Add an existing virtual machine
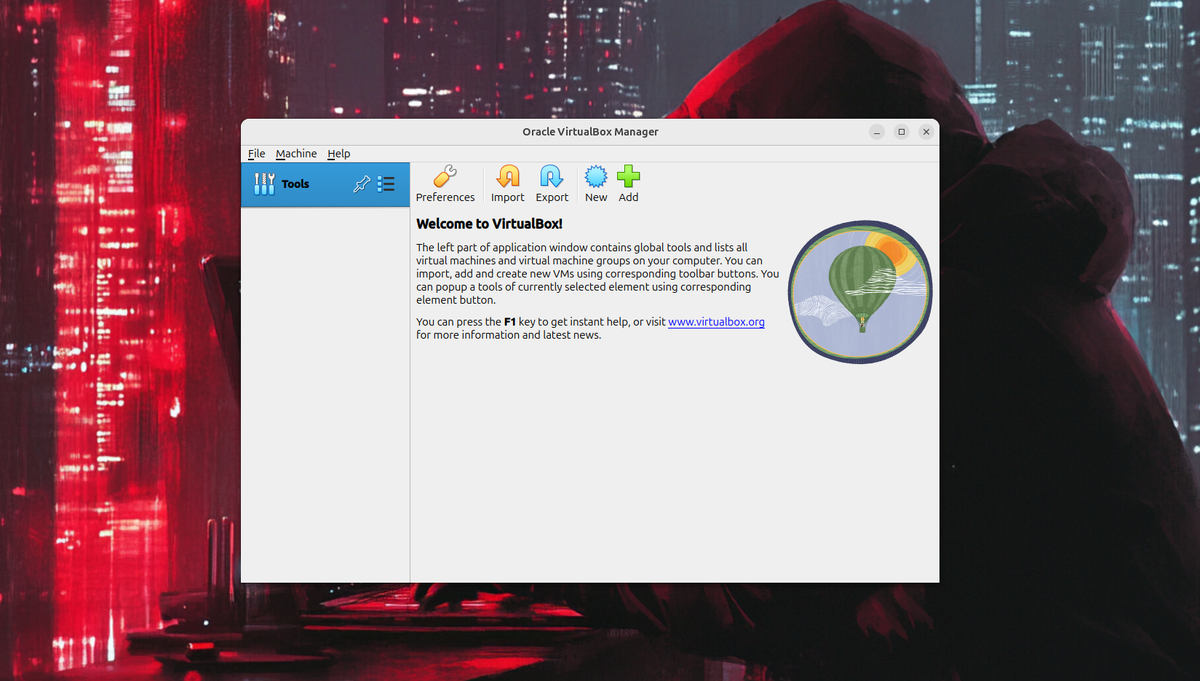1200x681 pixels. [x=628, y=184]
